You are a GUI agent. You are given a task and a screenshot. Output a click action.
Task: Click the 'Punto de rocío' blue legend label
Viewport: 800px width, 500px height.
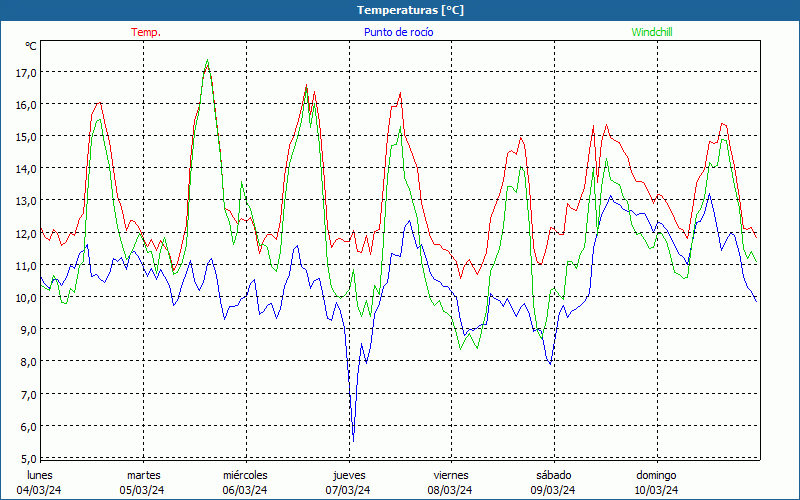398,32
